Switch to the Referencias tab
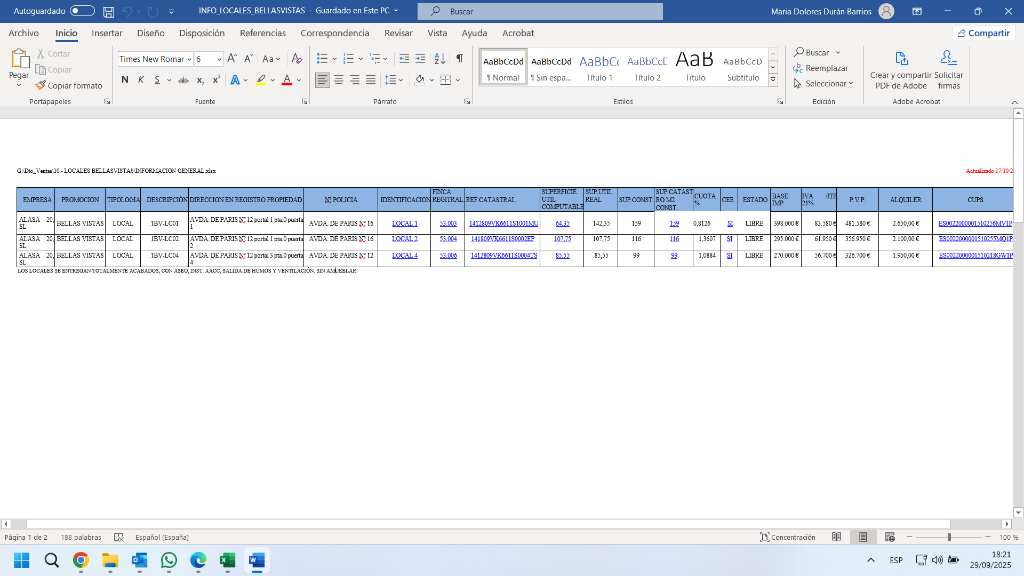1024x576 pixels. 263,33
